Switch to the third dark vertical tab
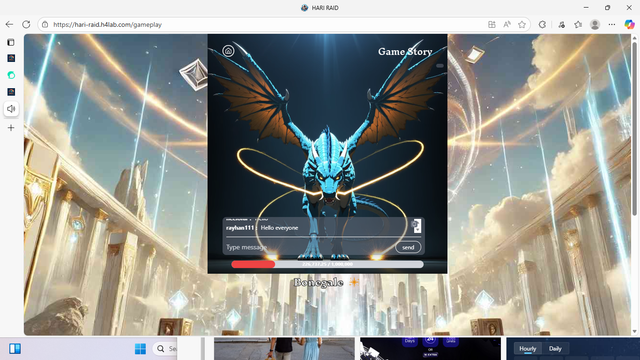 pos(11,92)
